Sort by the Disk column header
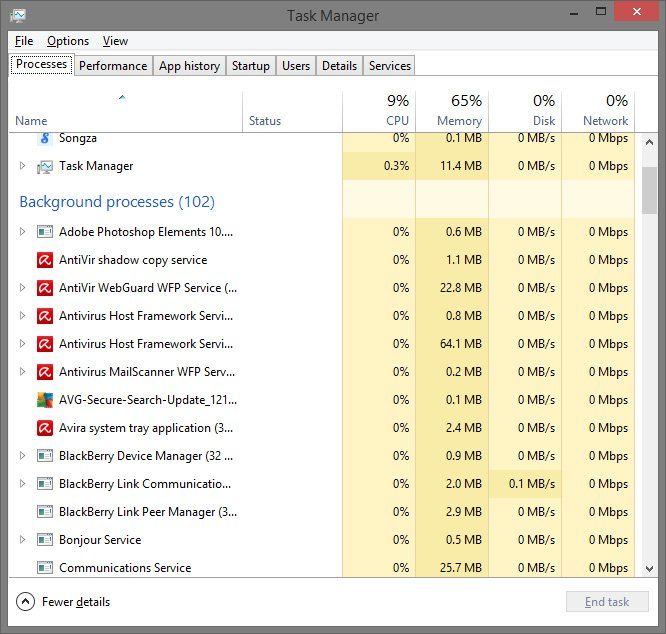This screenshot has width=666, height=634. click(x=525, y=111)
